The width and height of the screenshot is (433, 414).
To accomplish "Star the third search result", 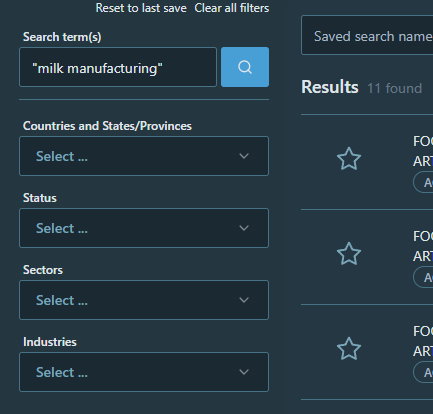I will point(349,349).
